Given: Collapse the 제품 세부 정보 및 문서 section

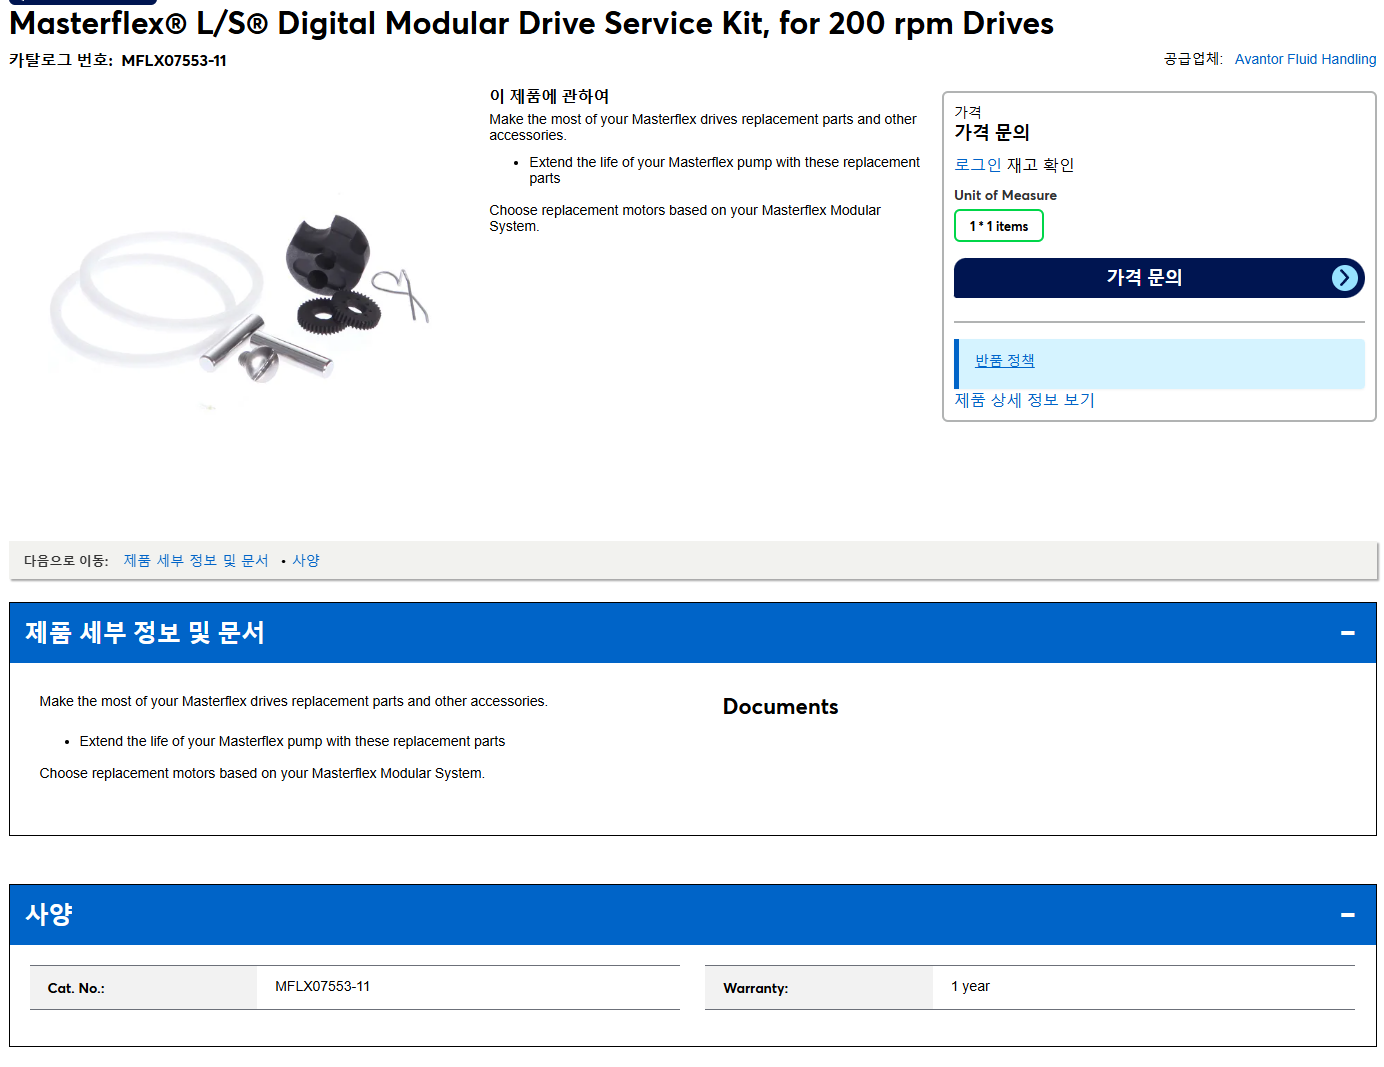Looking at the screenshot, I should [1347, 633].
